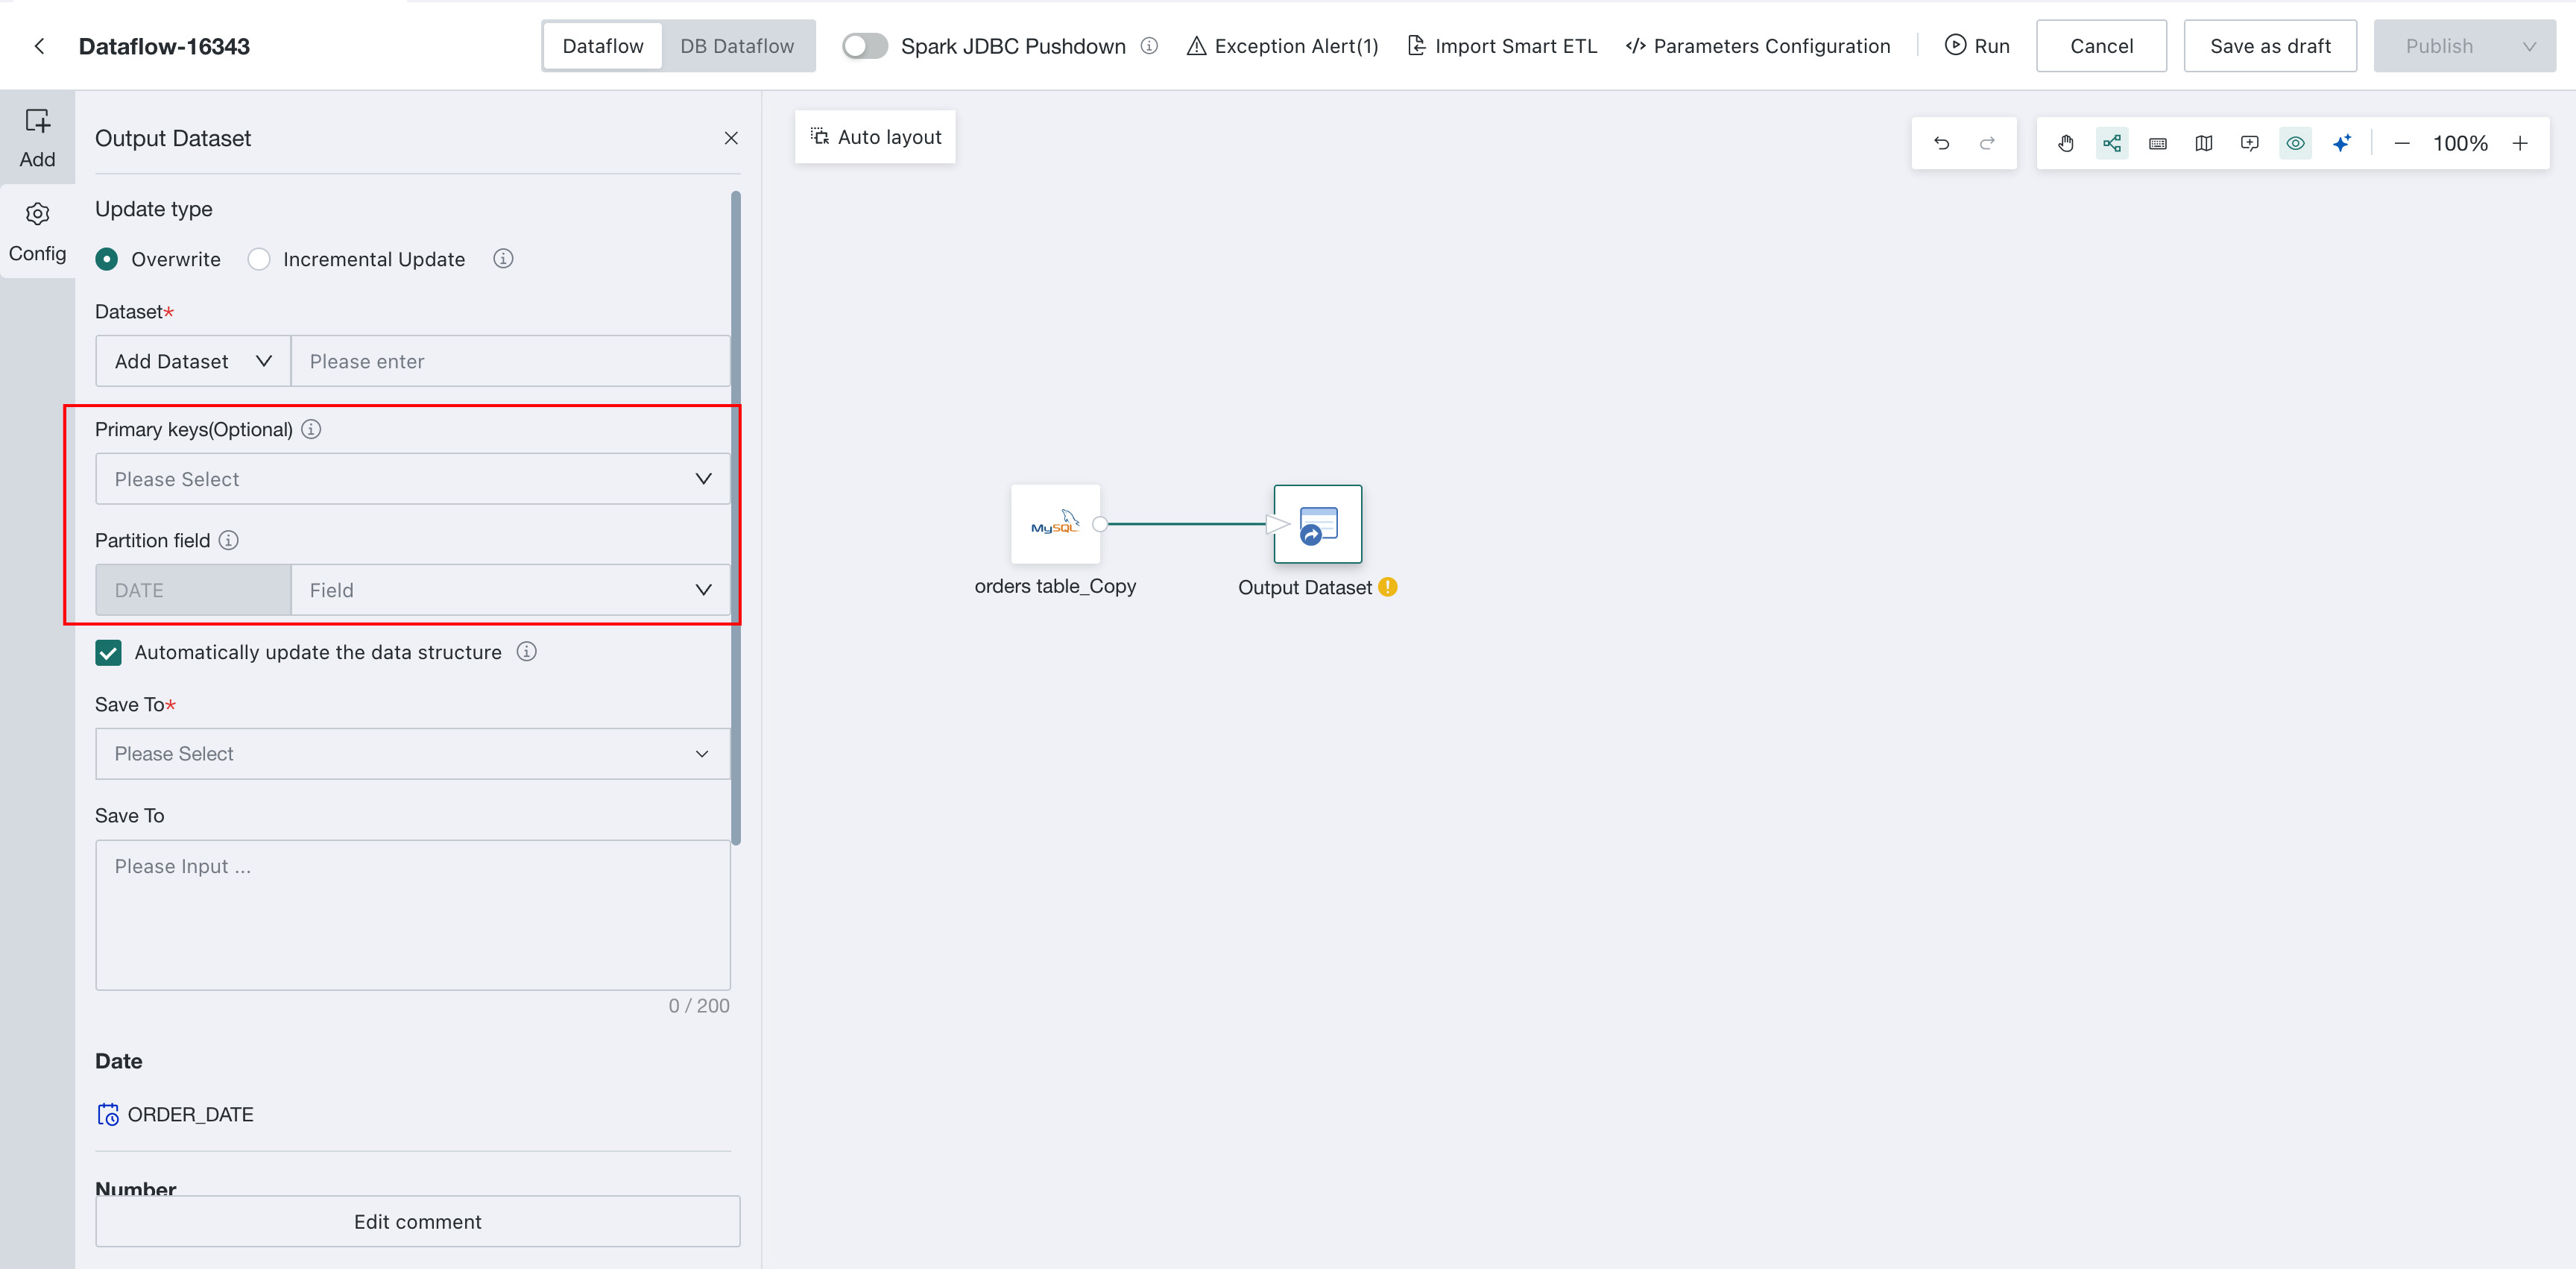Click the info icon next to Incremental Update
2576x1269 pixels.
[x=503, y=259]
